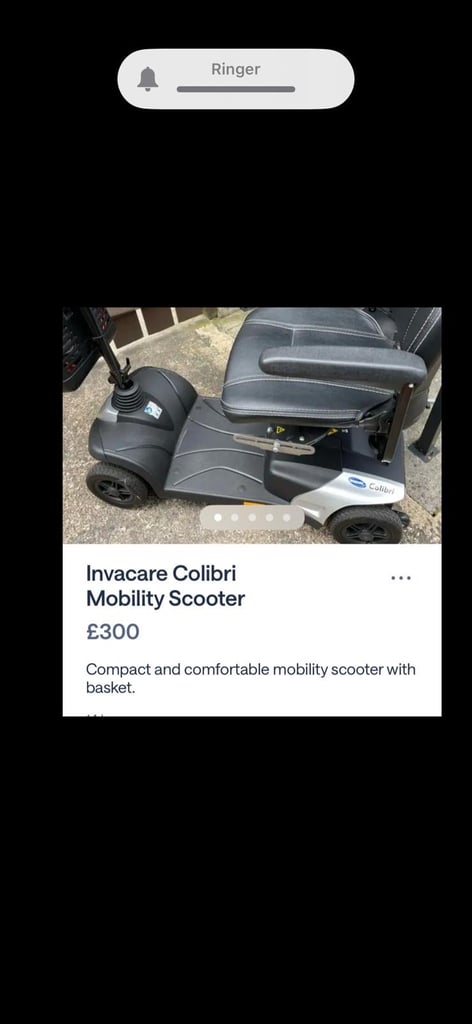This screenshot has height=1024, width=472.
Task: Tap the blue sticker on the tiller base
Action: tap(153, 409)
